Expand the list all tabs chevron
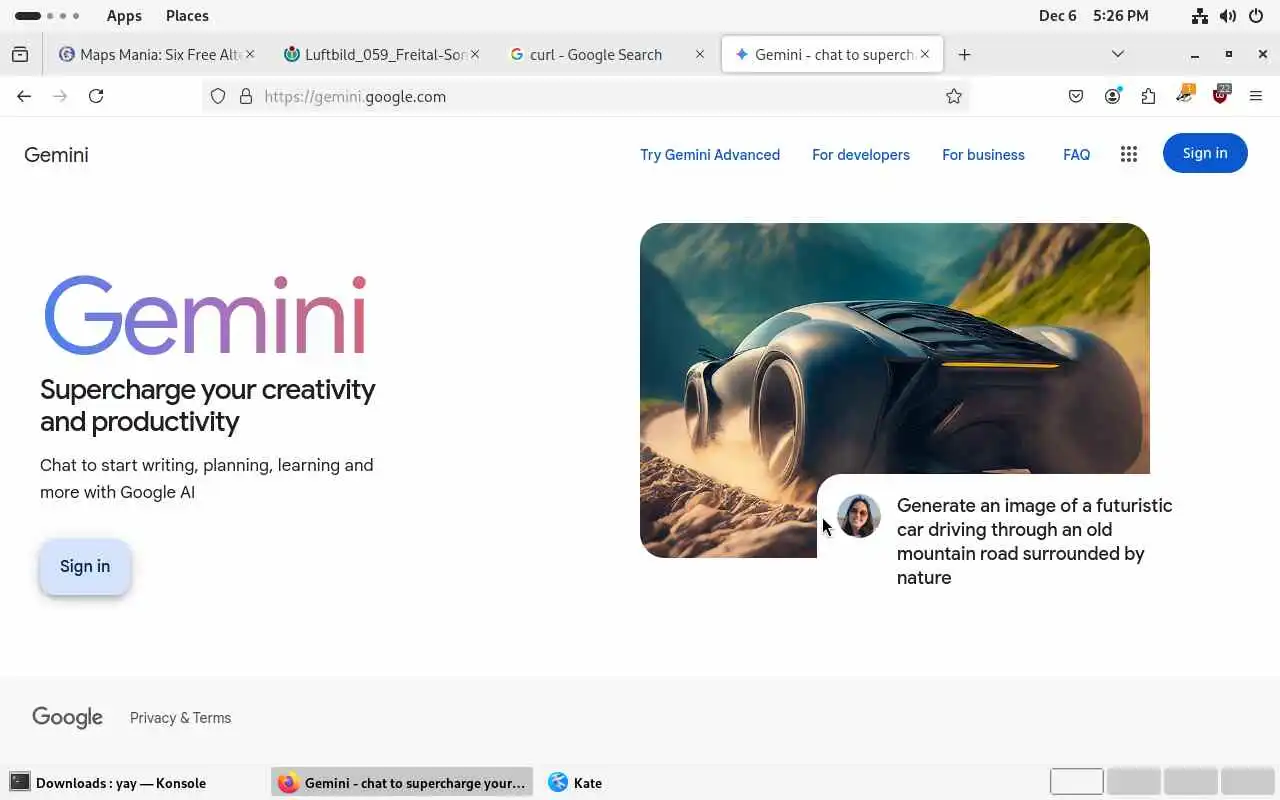The image size is (1280, 800). [x=1118, y=54]
